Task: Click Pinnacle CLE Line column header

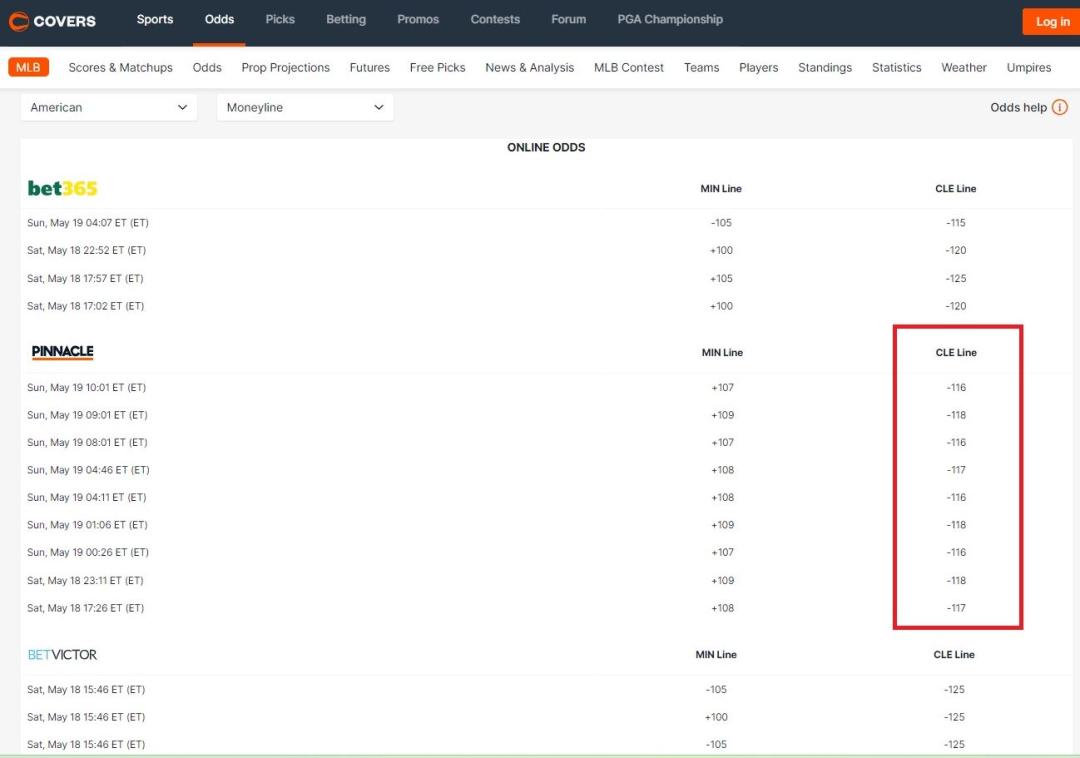Action: pyautogui.click(x=956, y=352)
